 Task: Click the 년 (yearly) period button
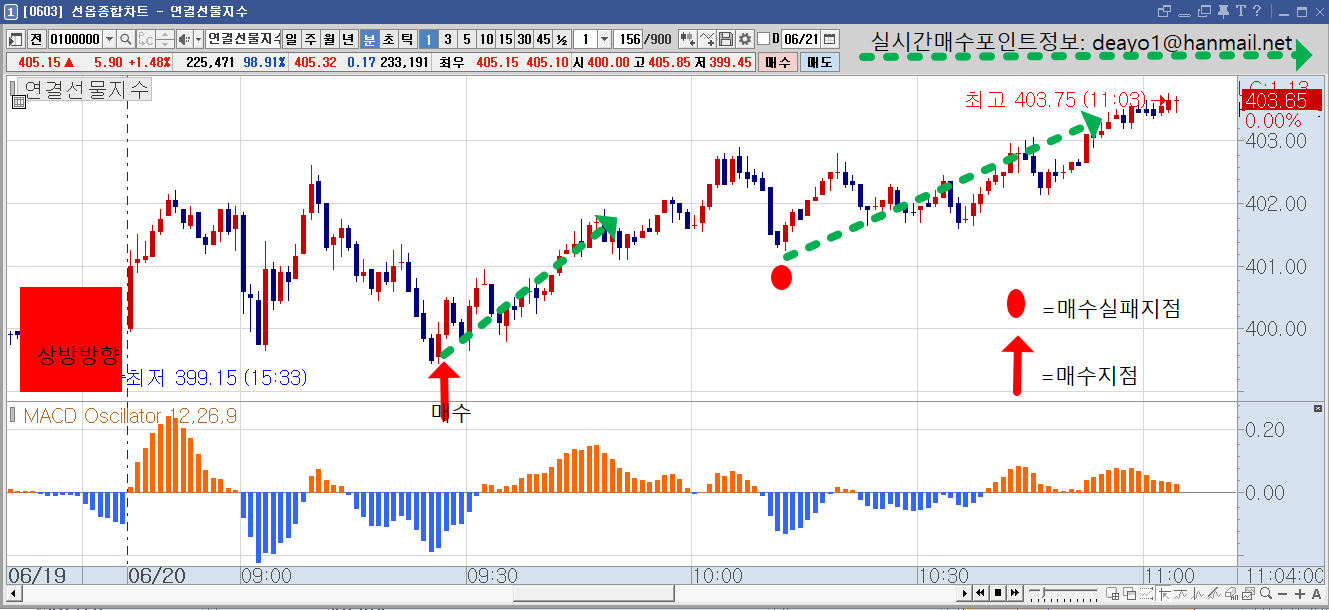coord(348,39)
